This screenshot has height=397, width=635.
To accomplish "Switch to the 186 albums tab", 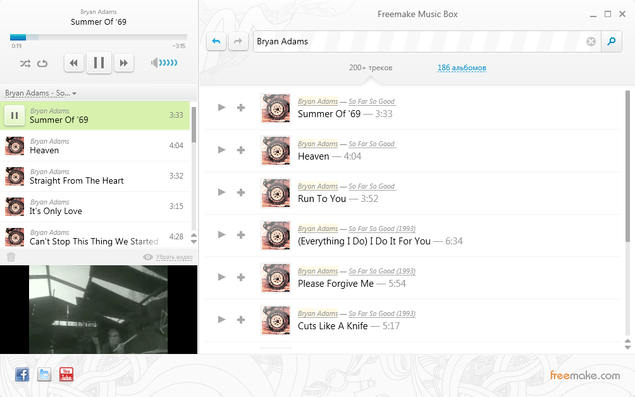I will [462, 68].
